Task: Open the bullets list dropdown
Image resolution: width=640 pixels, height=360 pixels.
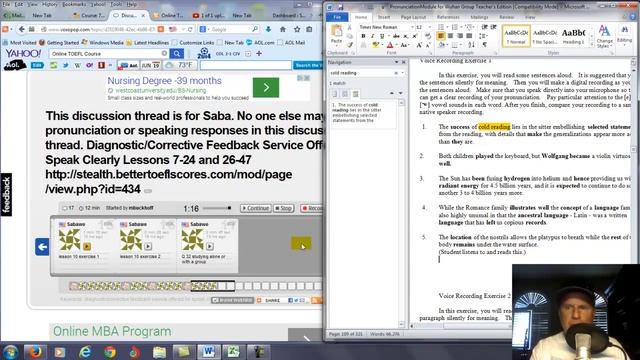Action: click(x=447, y=27)
